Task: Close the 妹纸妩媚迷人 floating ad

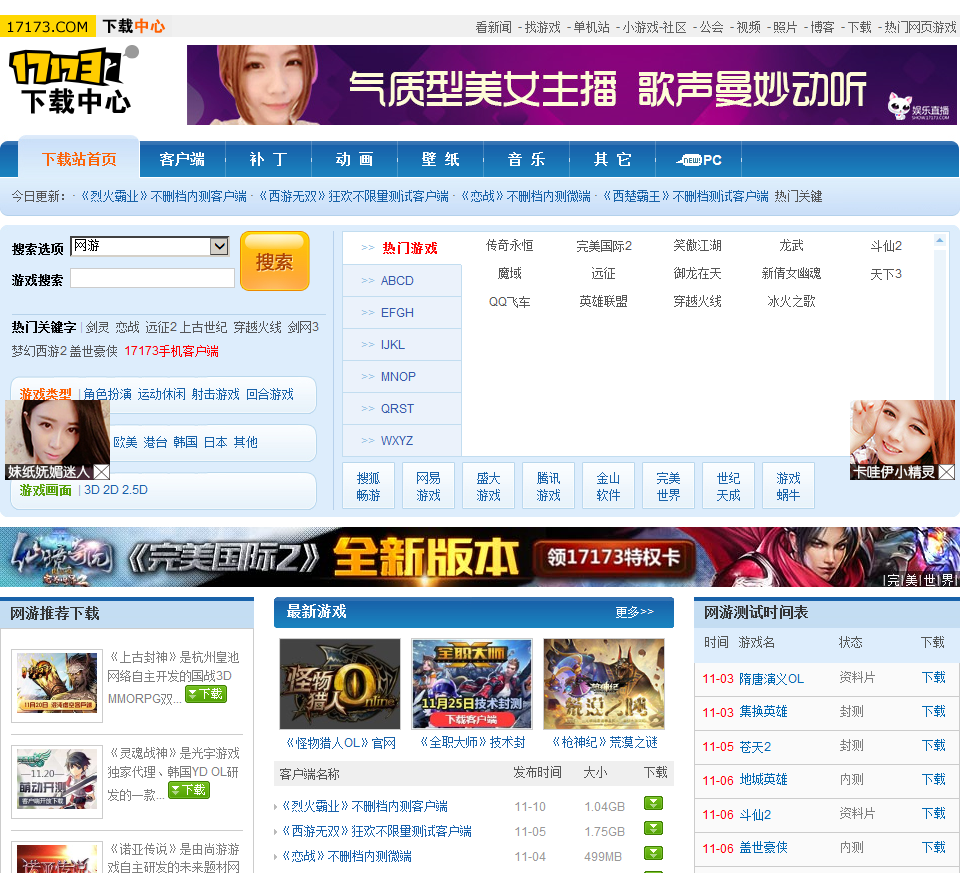Action: (x=102, y=472)
